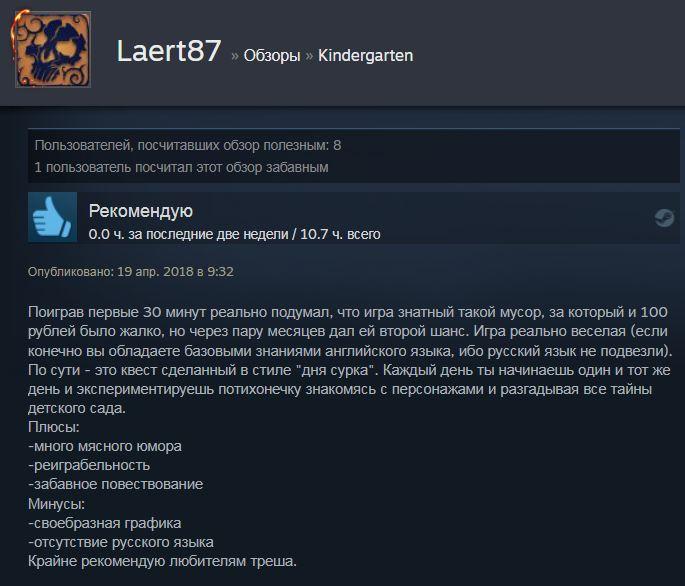Screen dimensions: 685x586
Task: Open Laert87's skull avatar image
Action: (x=53, y=49)
